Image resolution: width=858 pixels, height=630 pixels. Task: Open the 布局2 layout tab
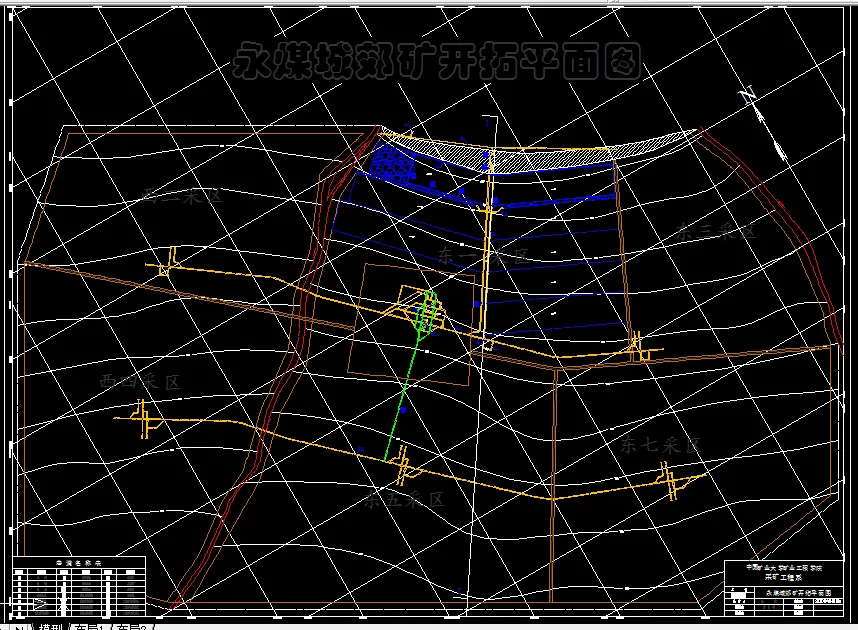tap(131, 627)
